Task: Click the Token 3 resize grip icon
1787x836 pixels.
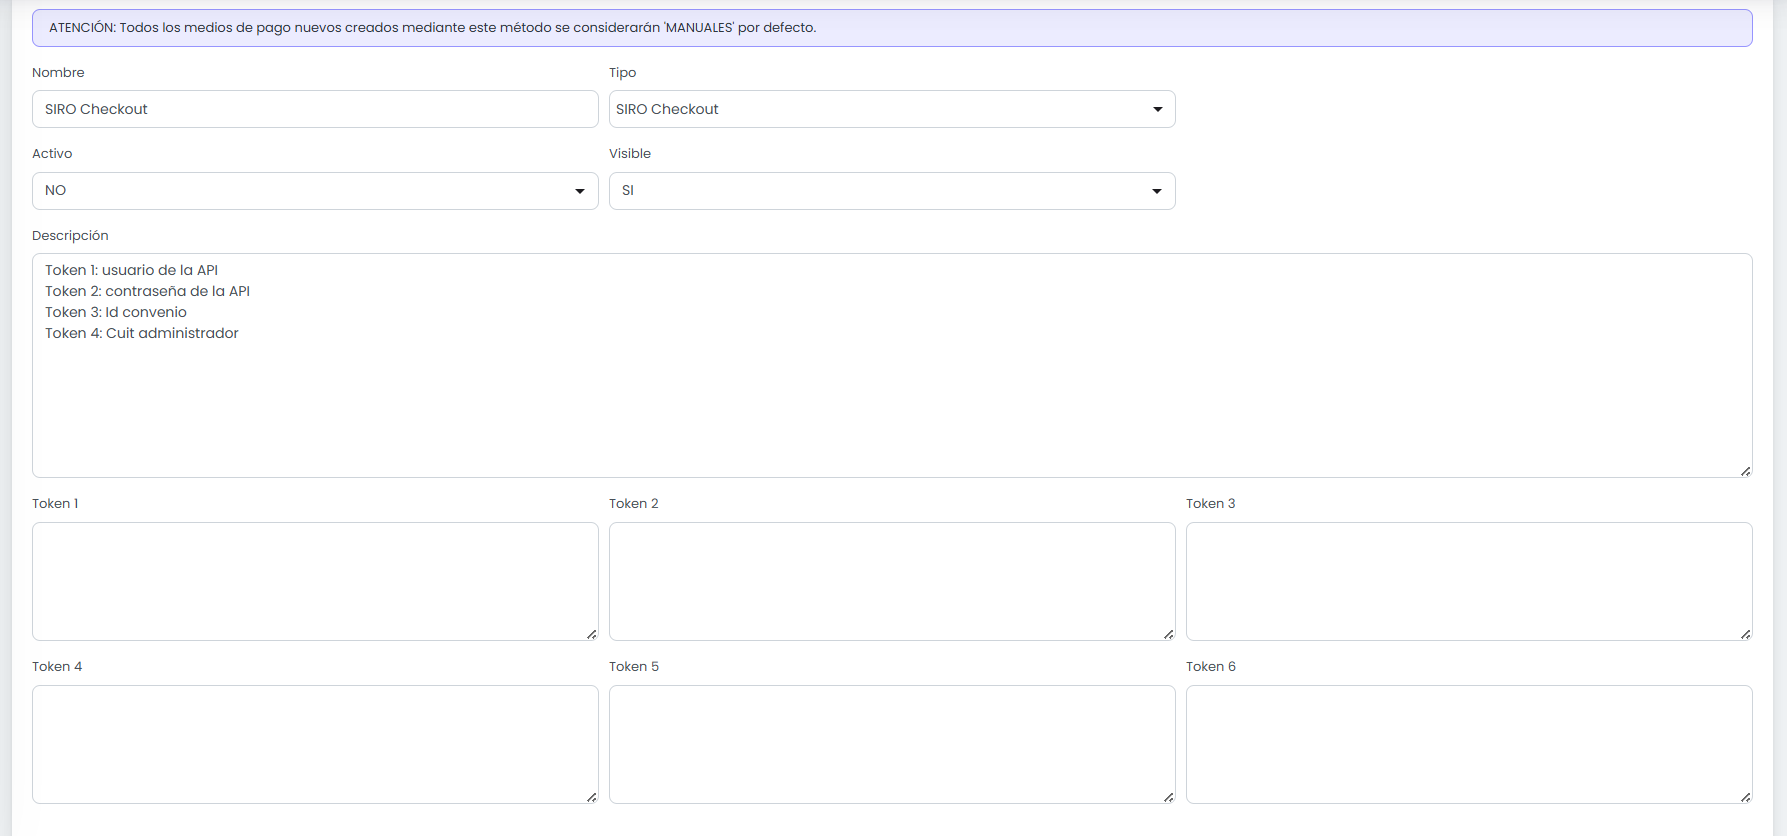Action: pyautogui.click(x=1746, y=634)
